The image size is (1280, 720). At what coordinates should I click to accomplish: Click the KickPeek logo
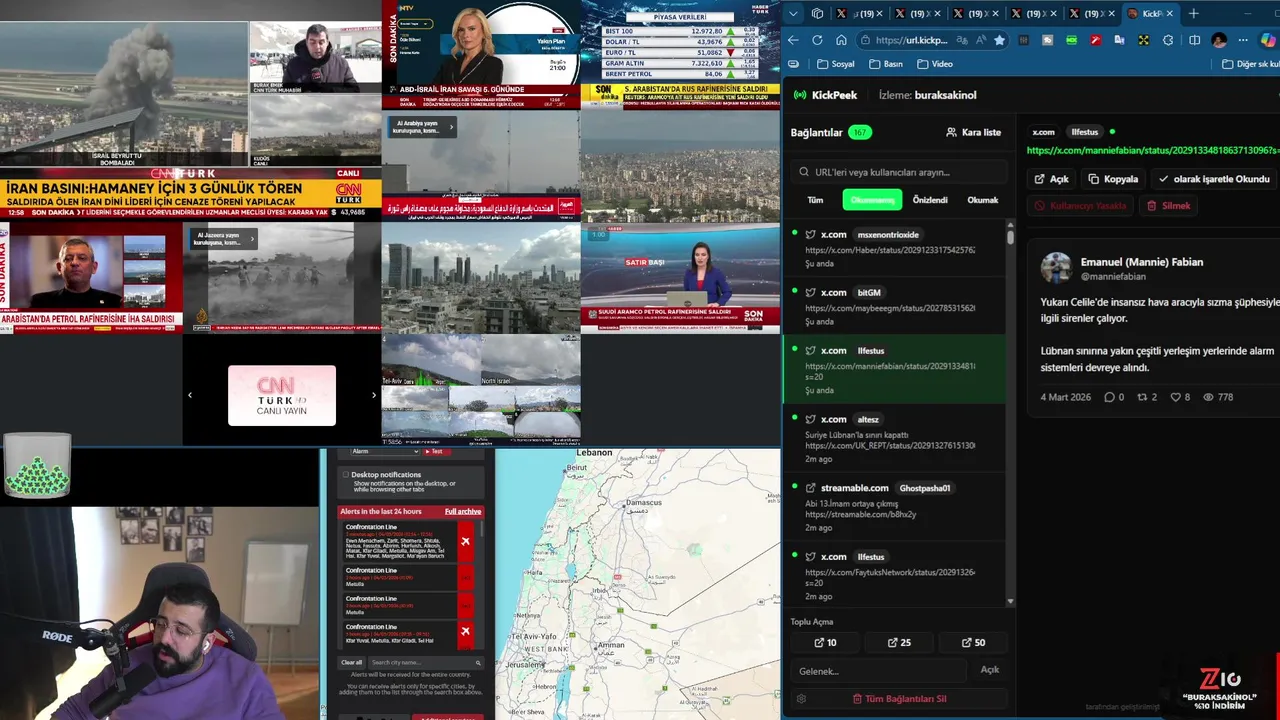coord(825,95)
